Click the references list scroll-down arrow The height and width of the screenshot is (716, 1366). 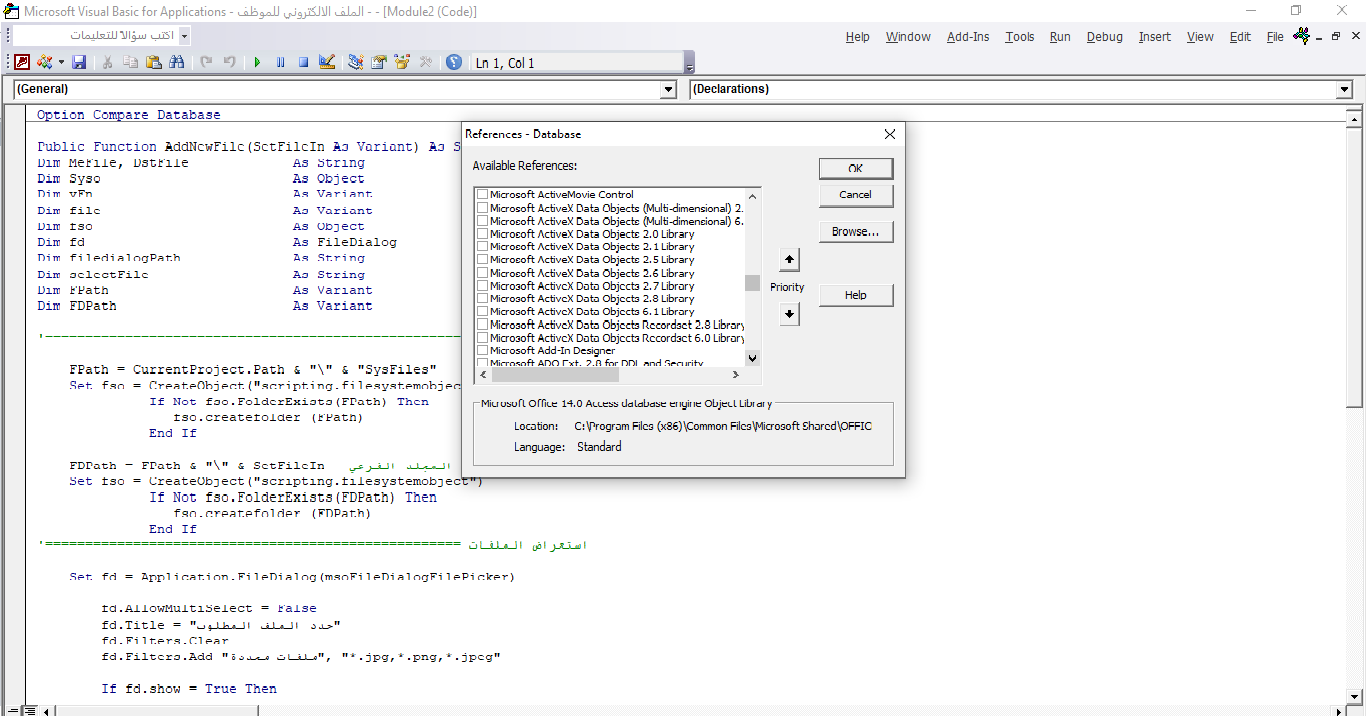(x=752, y=358)
